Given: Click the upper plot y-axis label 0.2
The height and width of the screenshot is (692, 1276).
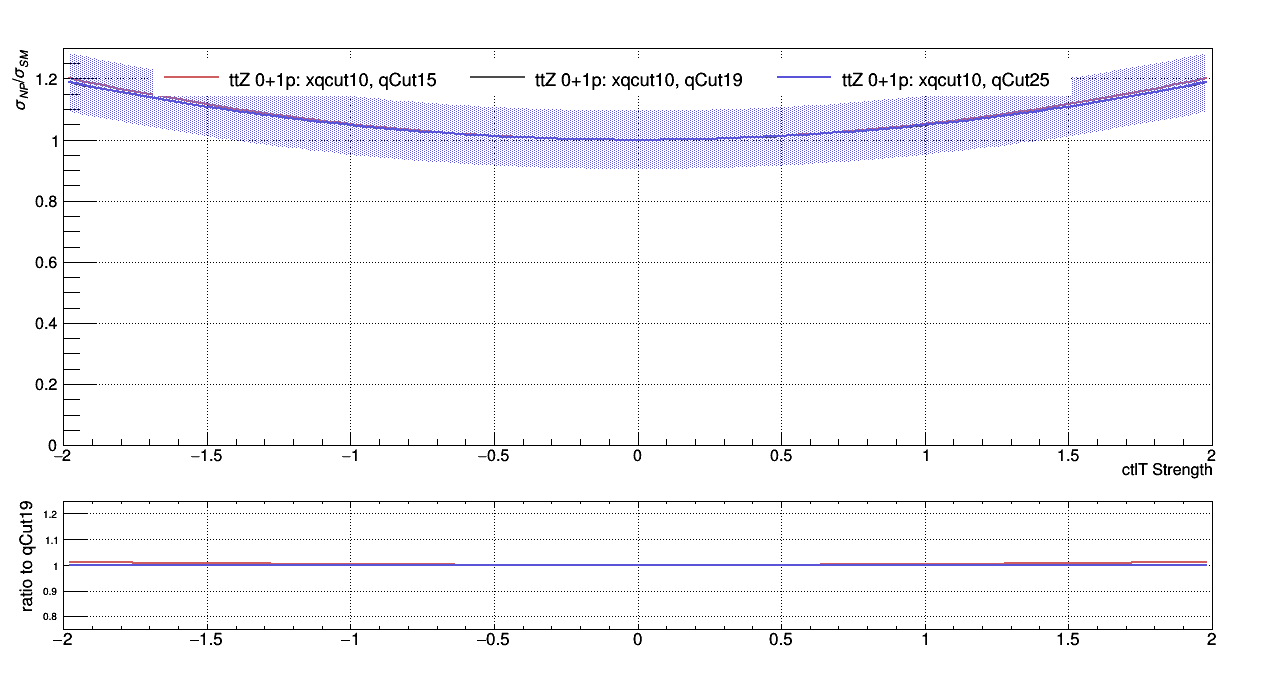Looking at the screenshot, I should 46,385.
